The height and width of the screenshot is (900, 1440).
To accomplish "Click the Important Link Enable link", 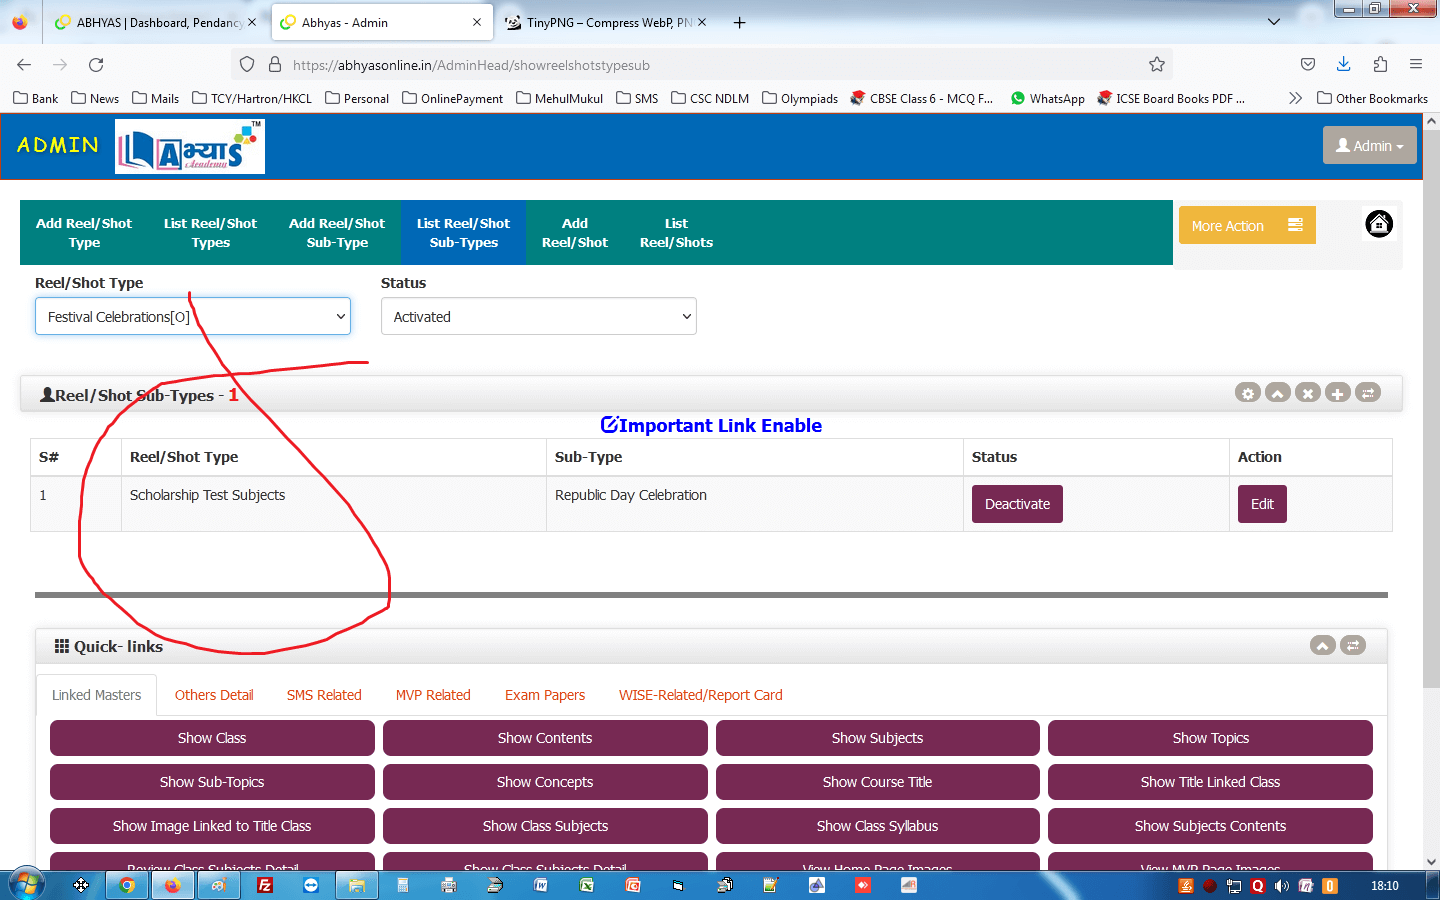I will coord(711,425).
